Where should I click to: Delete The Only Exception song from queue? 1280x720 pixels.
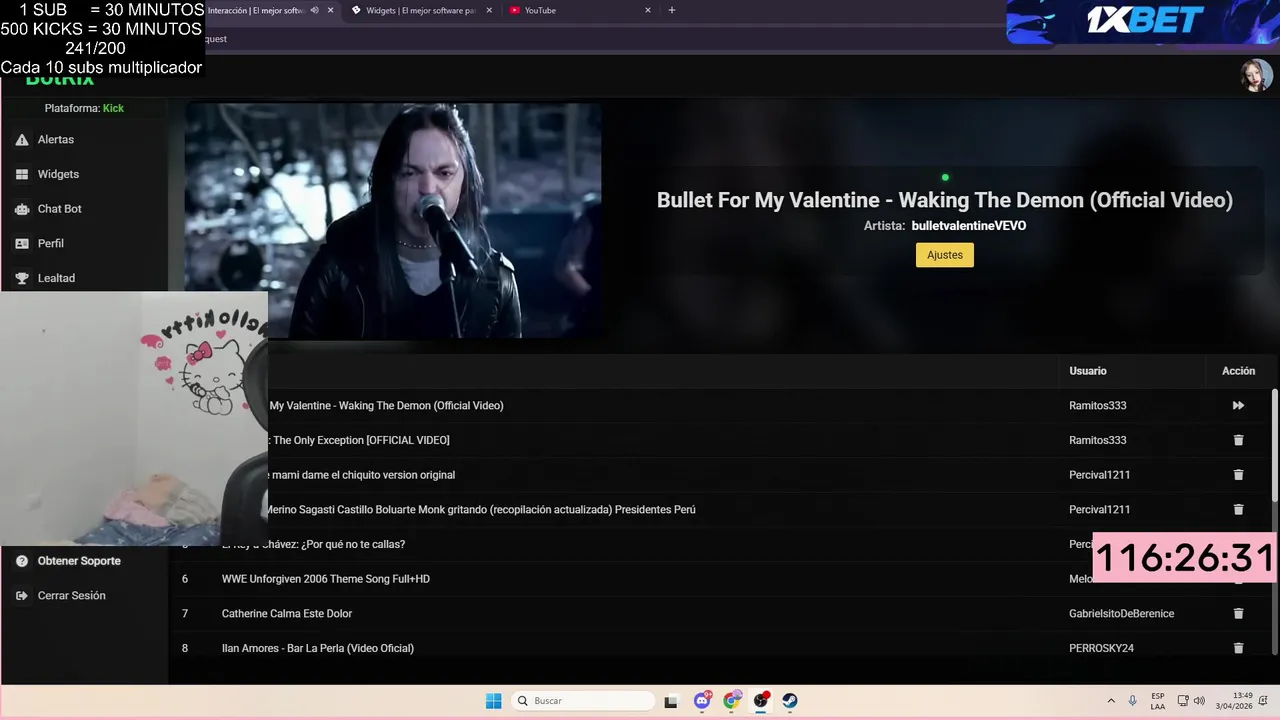1238,440
